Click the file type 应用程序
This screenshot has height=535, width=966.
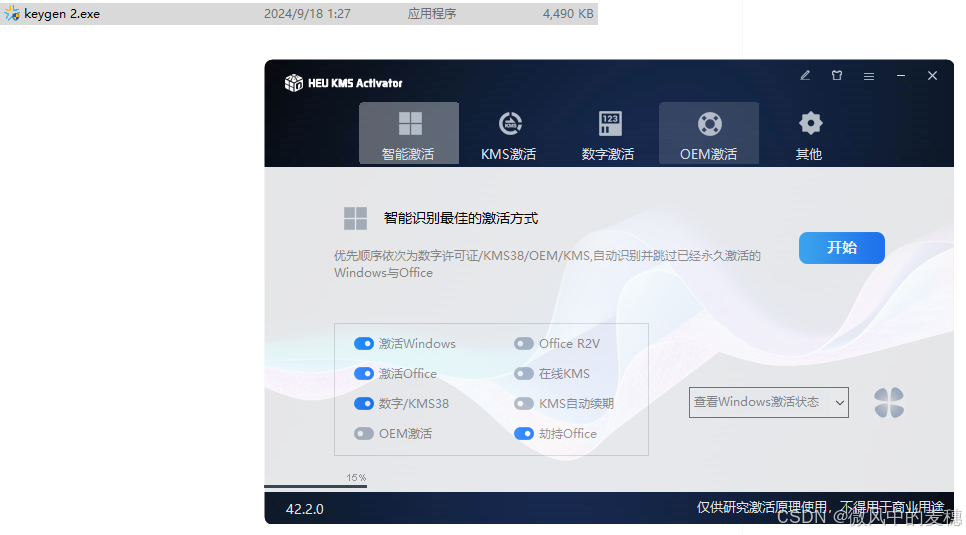[432, 14]
